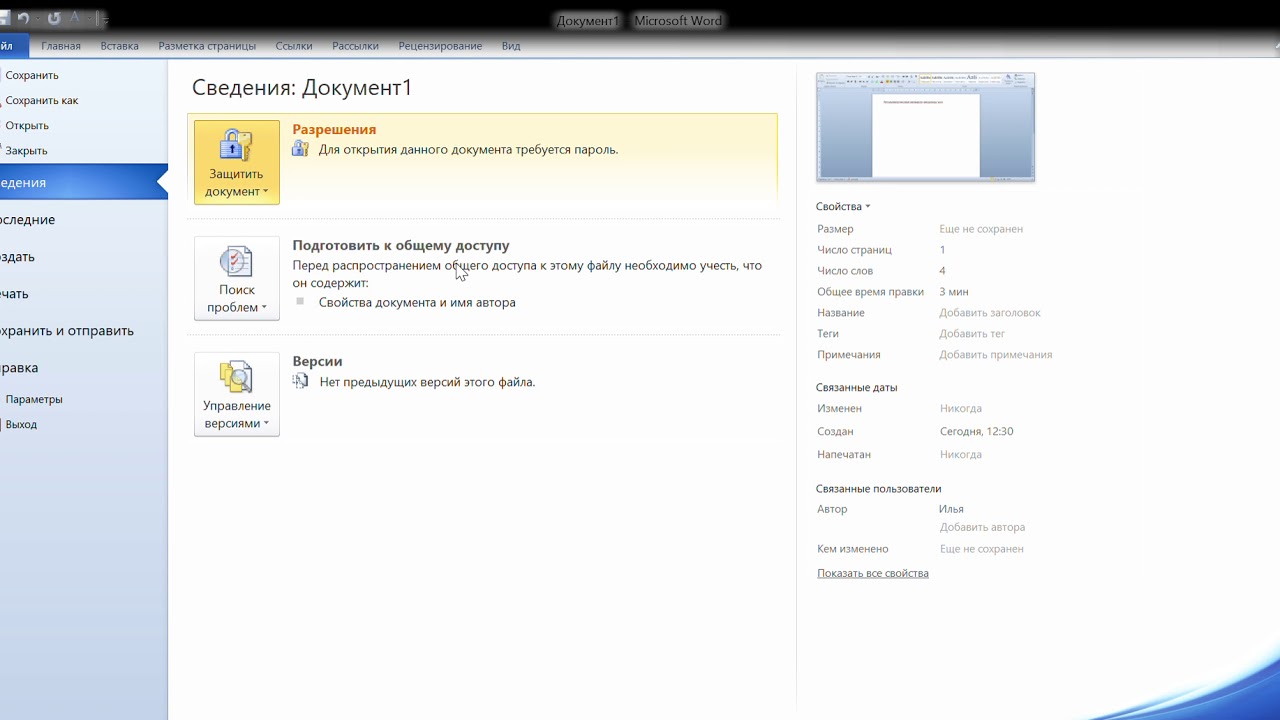Click the '3 мин' editing time value

point(954,292)
